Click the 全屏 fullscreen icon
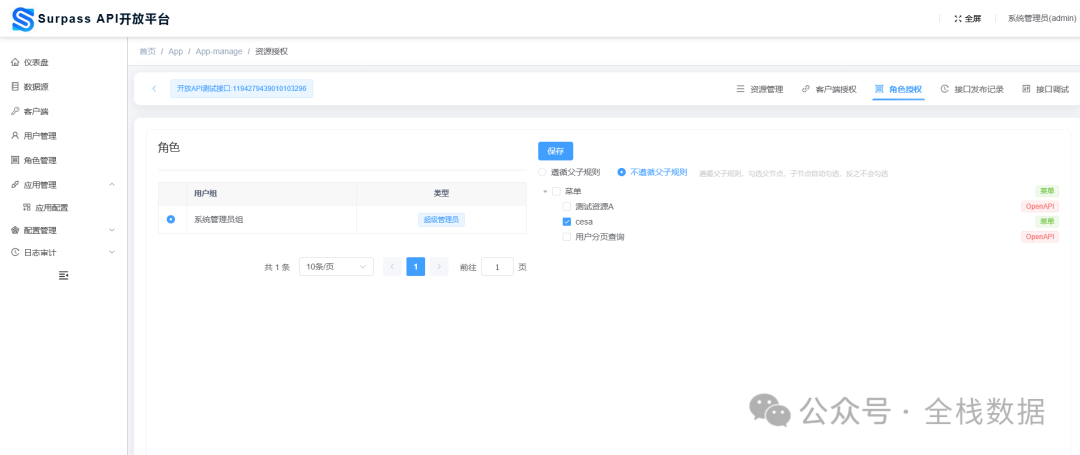1080x455 pixels. 958,18
